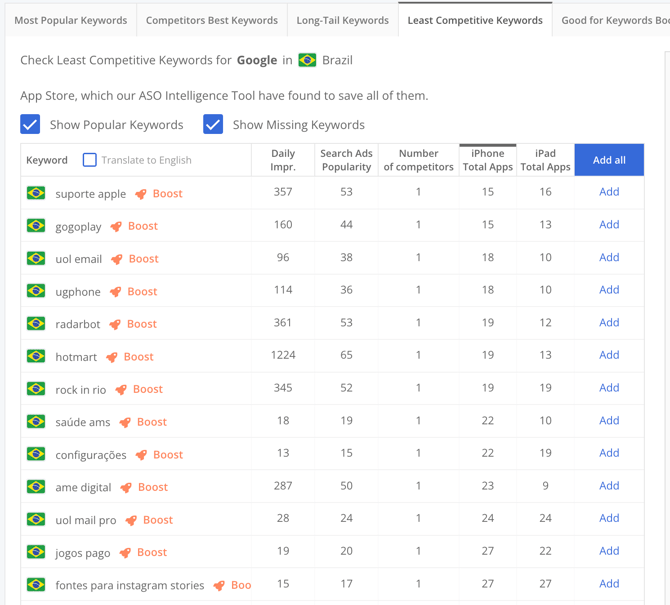The image size is (670, 605).
Task: Switch to Most Popular Keywords tab
Action: (71, 20)
